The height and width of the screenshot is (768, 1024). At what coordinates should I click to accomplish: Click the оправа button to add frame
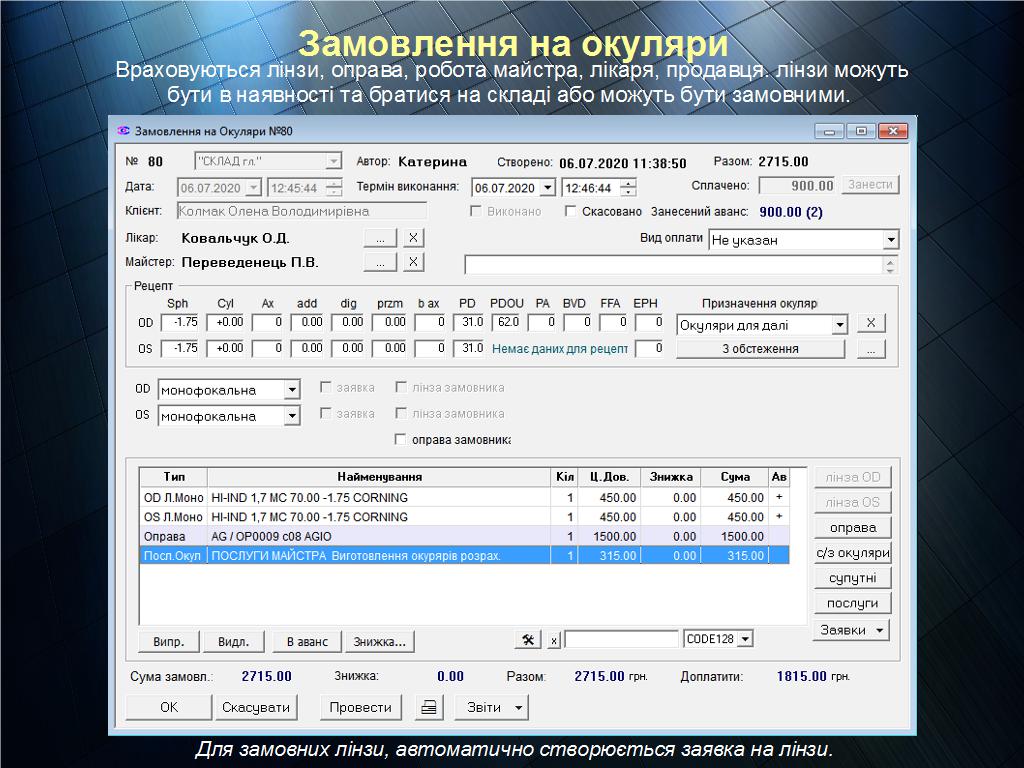[852, 527]
